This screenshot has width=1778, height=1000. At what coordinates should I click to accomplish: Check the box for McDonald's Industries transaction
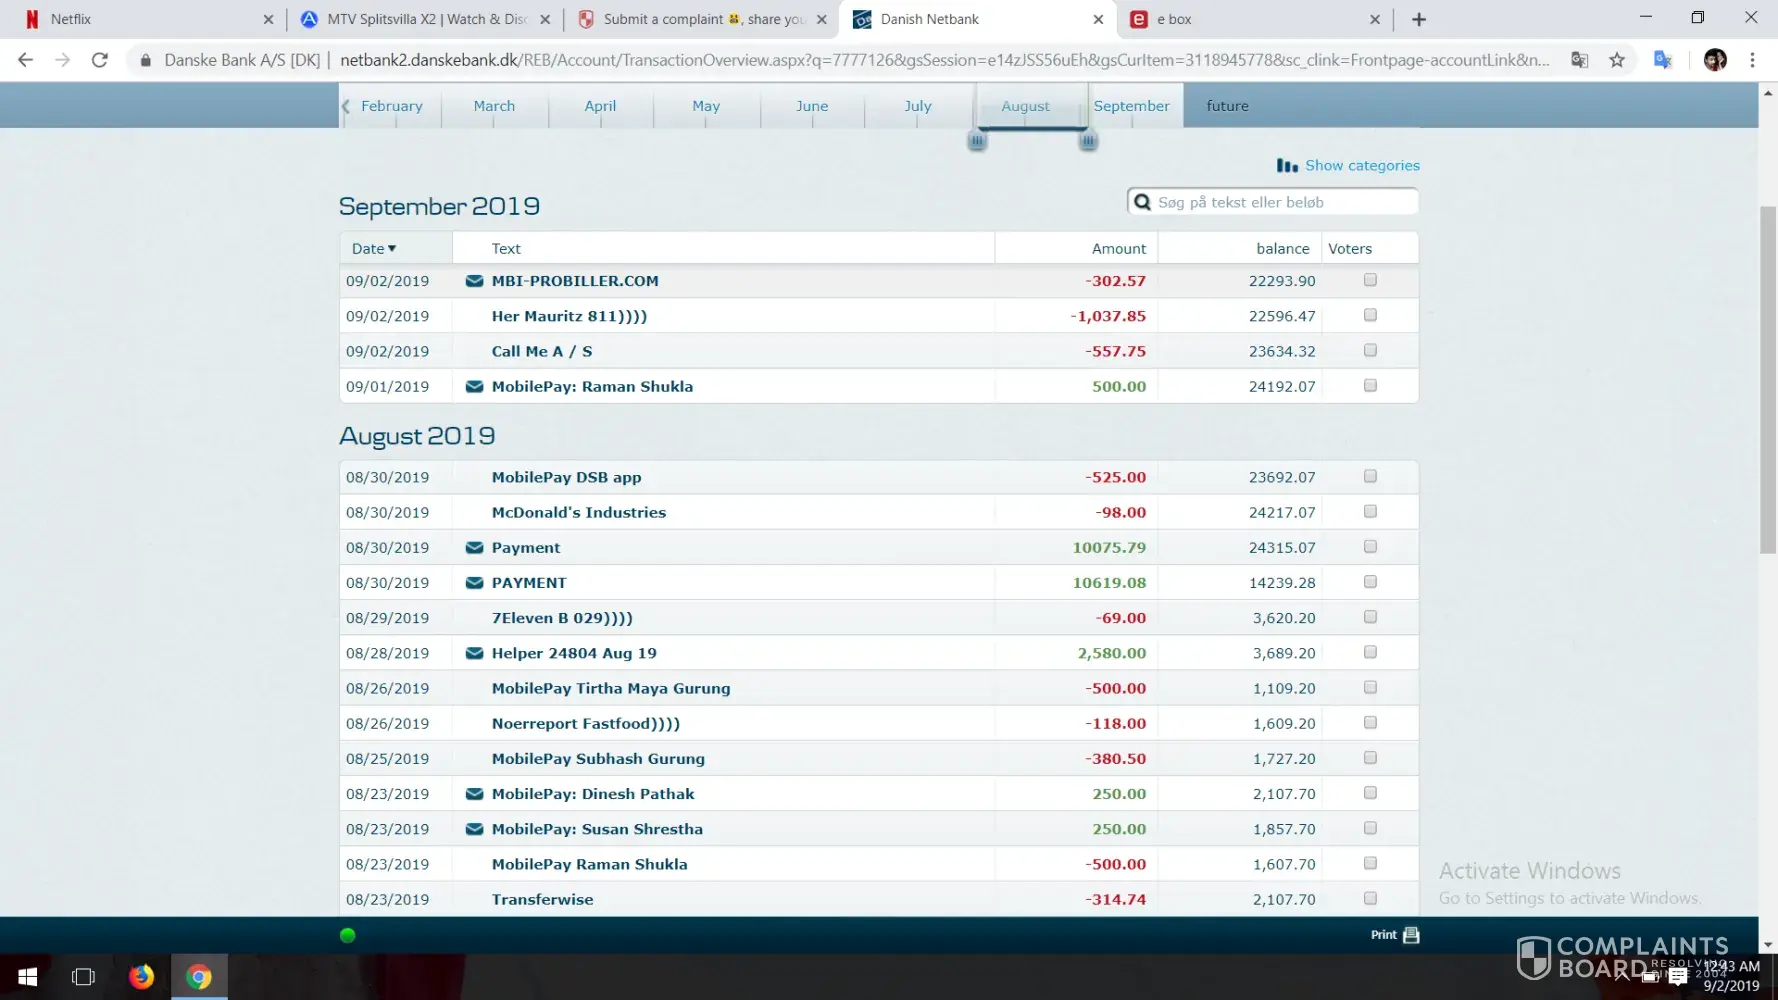tap(1370, 512)
